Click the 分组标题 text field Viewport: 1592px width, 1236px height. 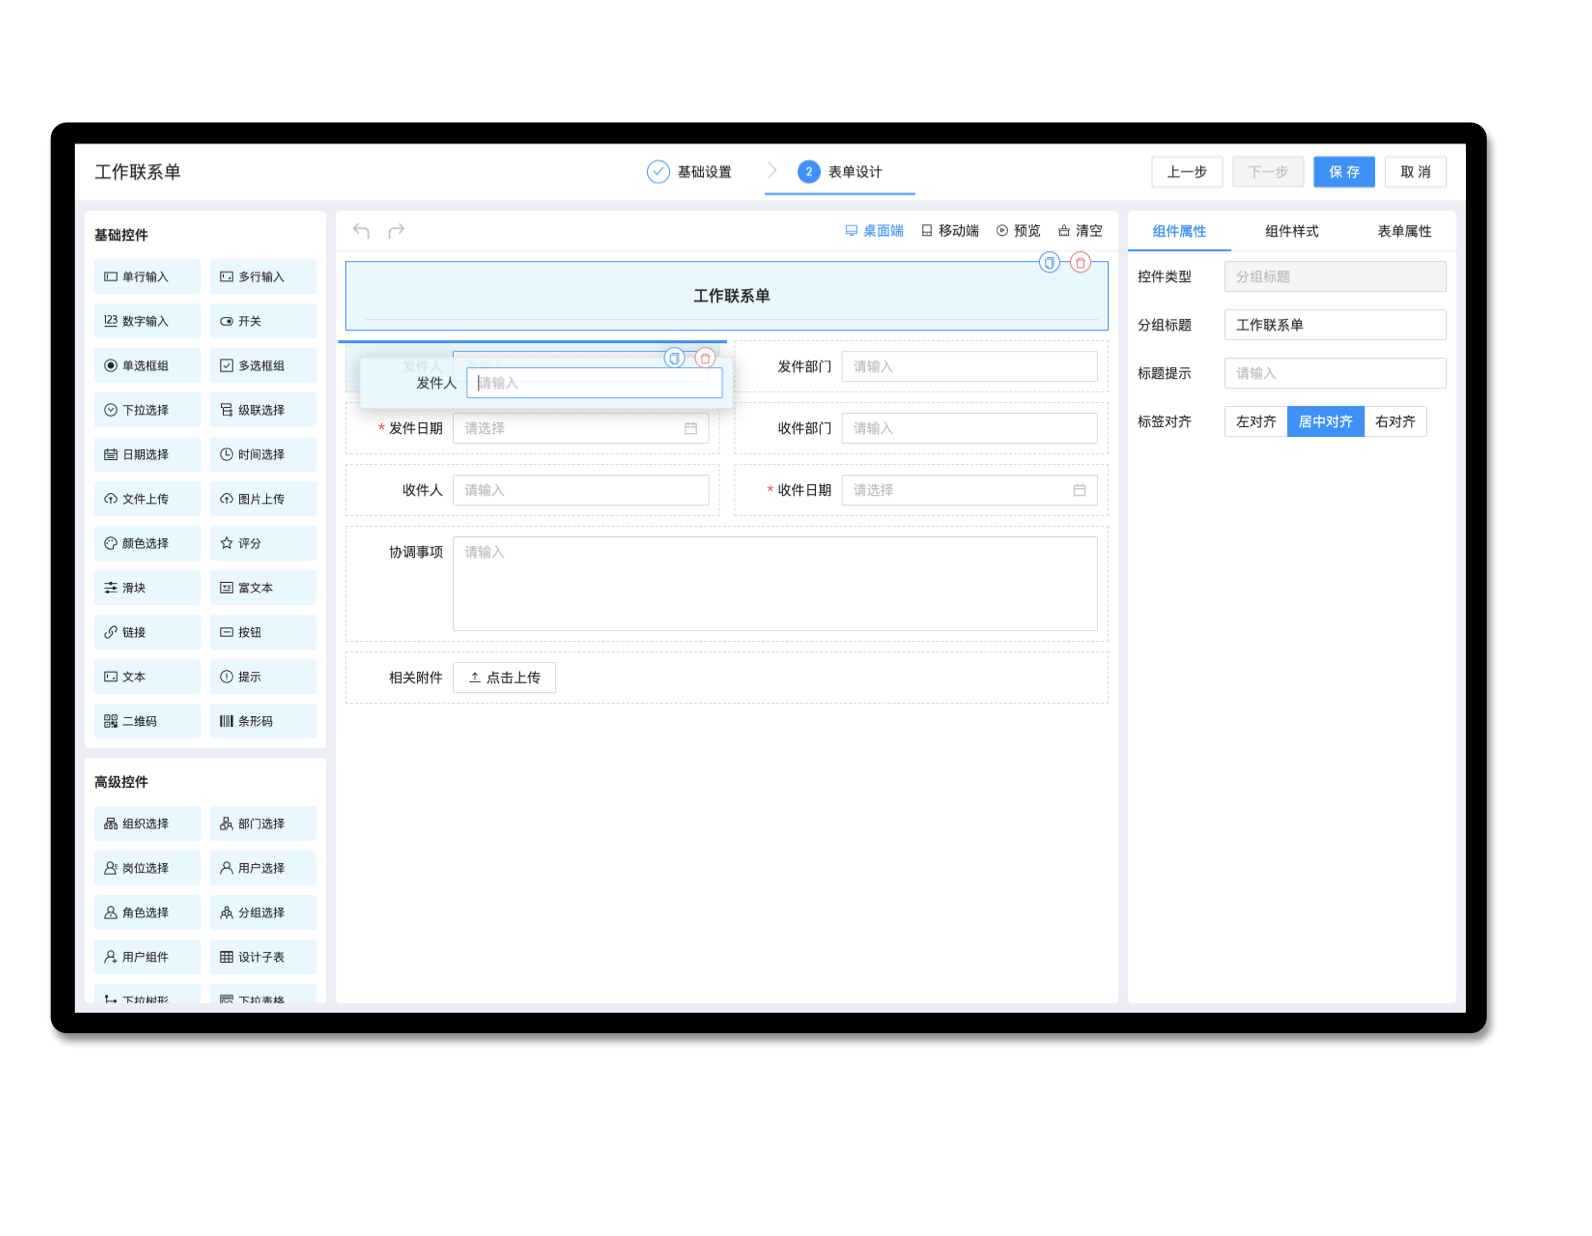click(x=1334, y=325)
